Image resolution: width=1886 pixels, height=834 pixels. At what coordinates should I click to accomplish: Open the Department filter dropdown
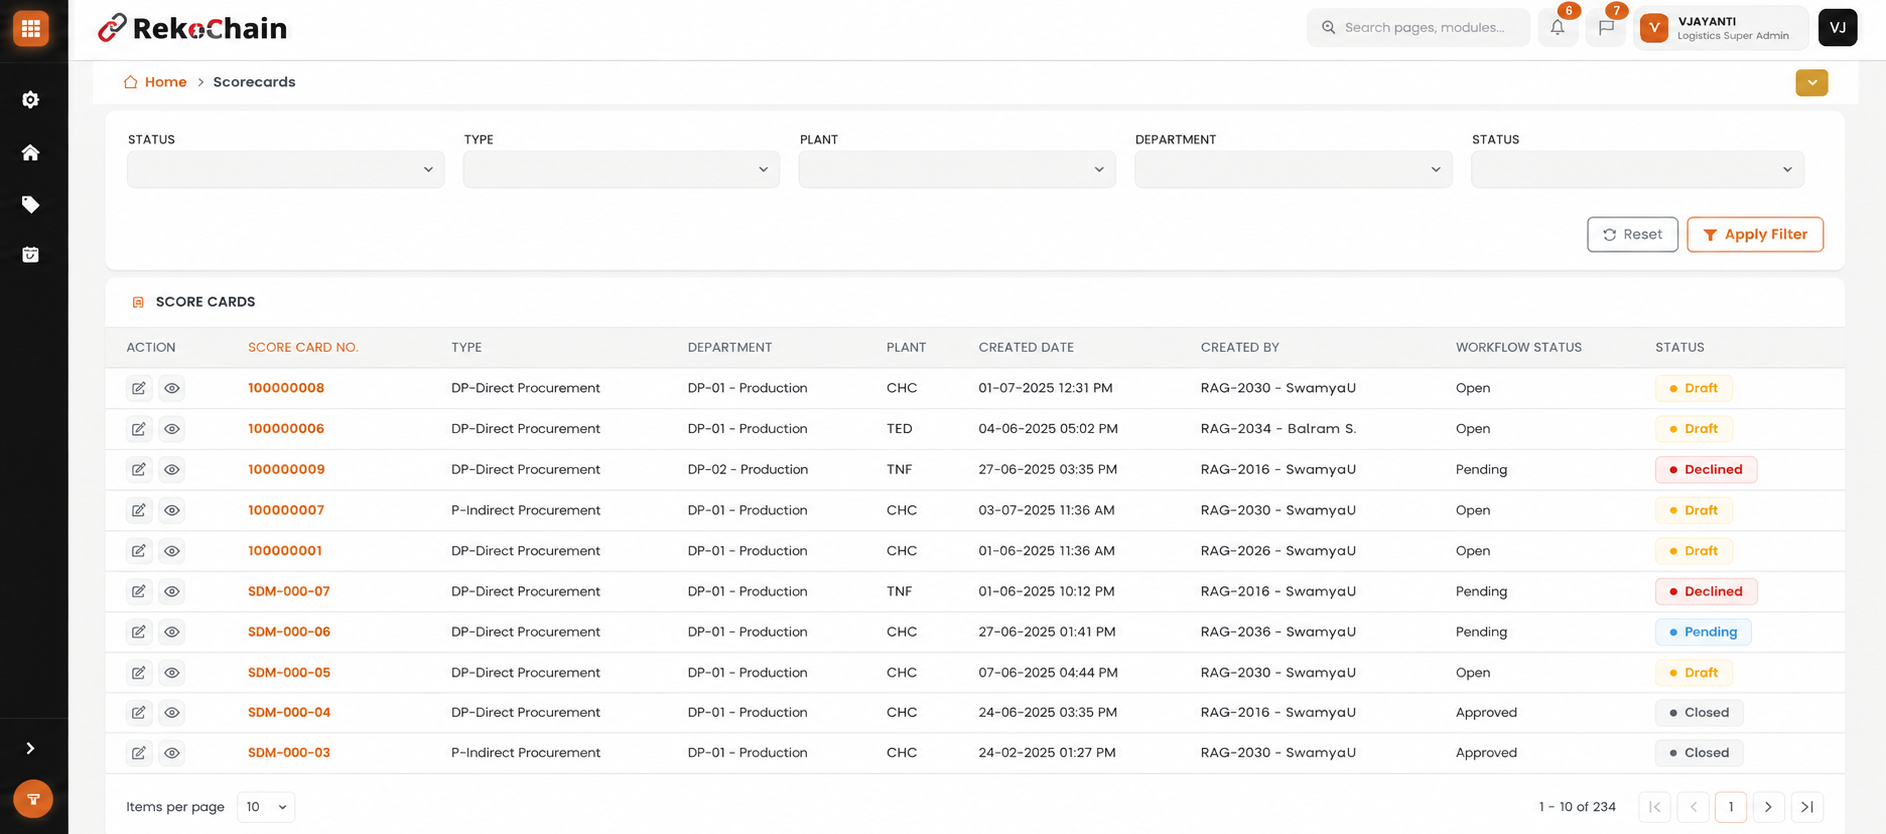(x=1293, y=169)
